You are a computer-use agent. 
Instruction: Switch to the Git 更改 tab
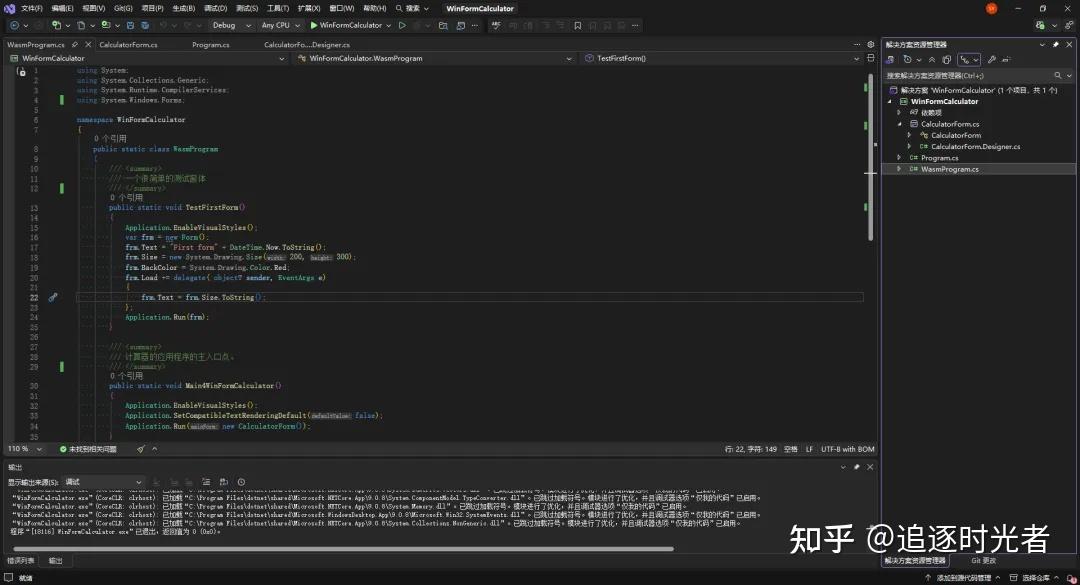click(984, 561)
